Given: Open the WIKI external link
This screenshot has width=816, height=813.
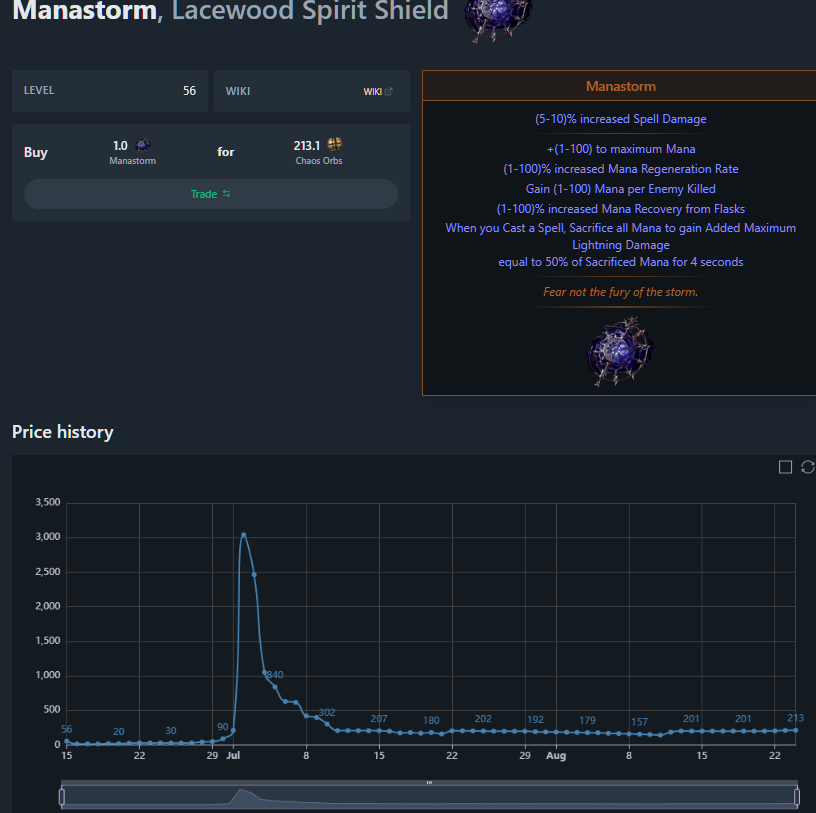Looking at the screenshot, I should tap(378, 92).
